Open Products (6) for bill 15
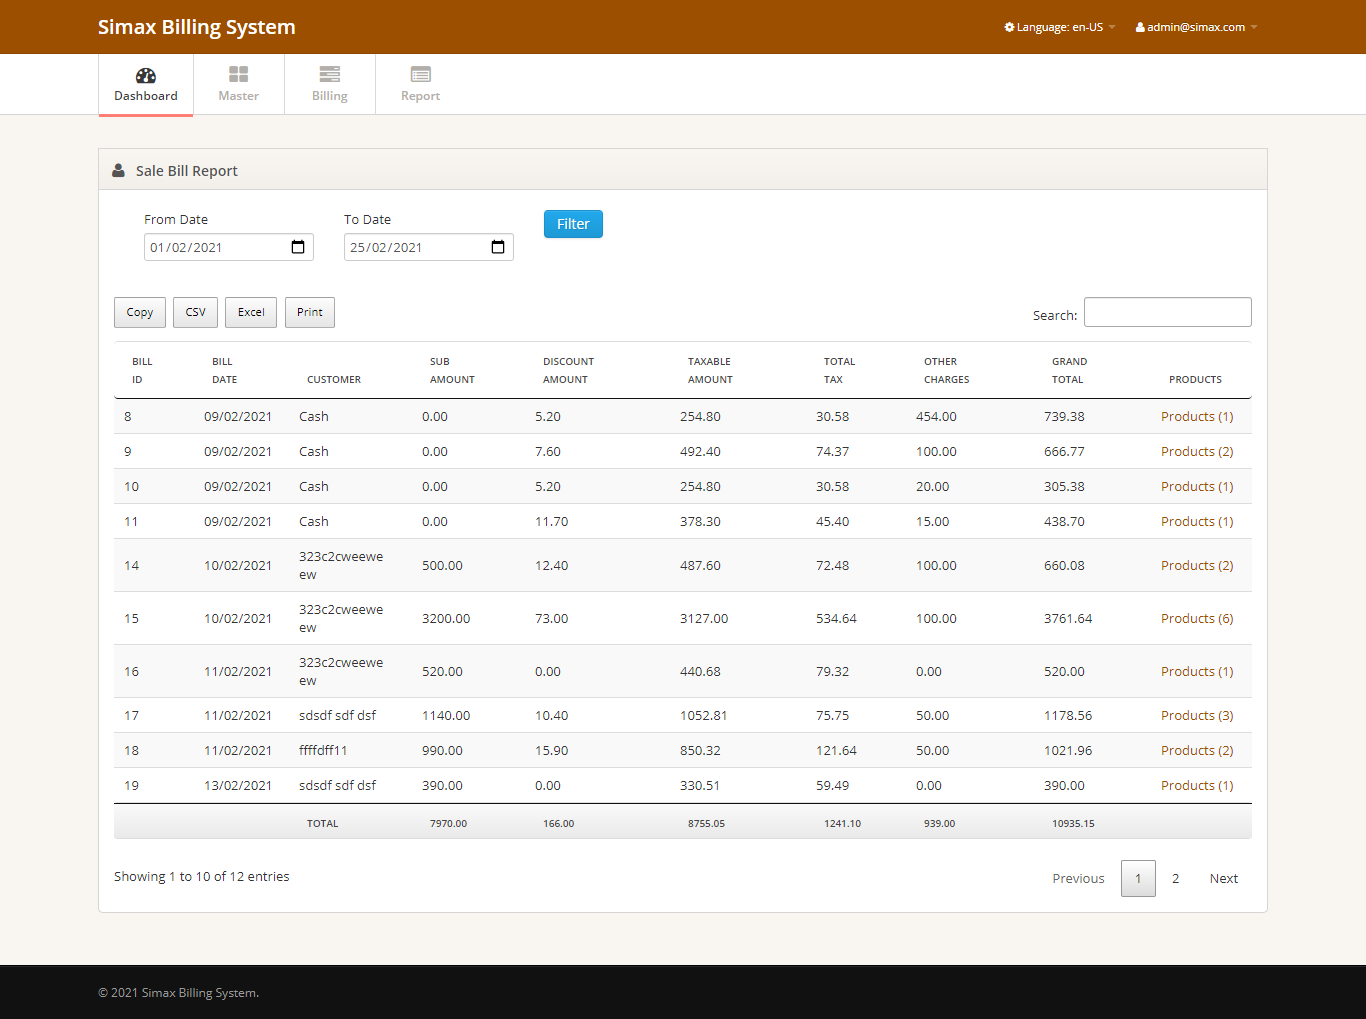 (x=1197, y=618)
